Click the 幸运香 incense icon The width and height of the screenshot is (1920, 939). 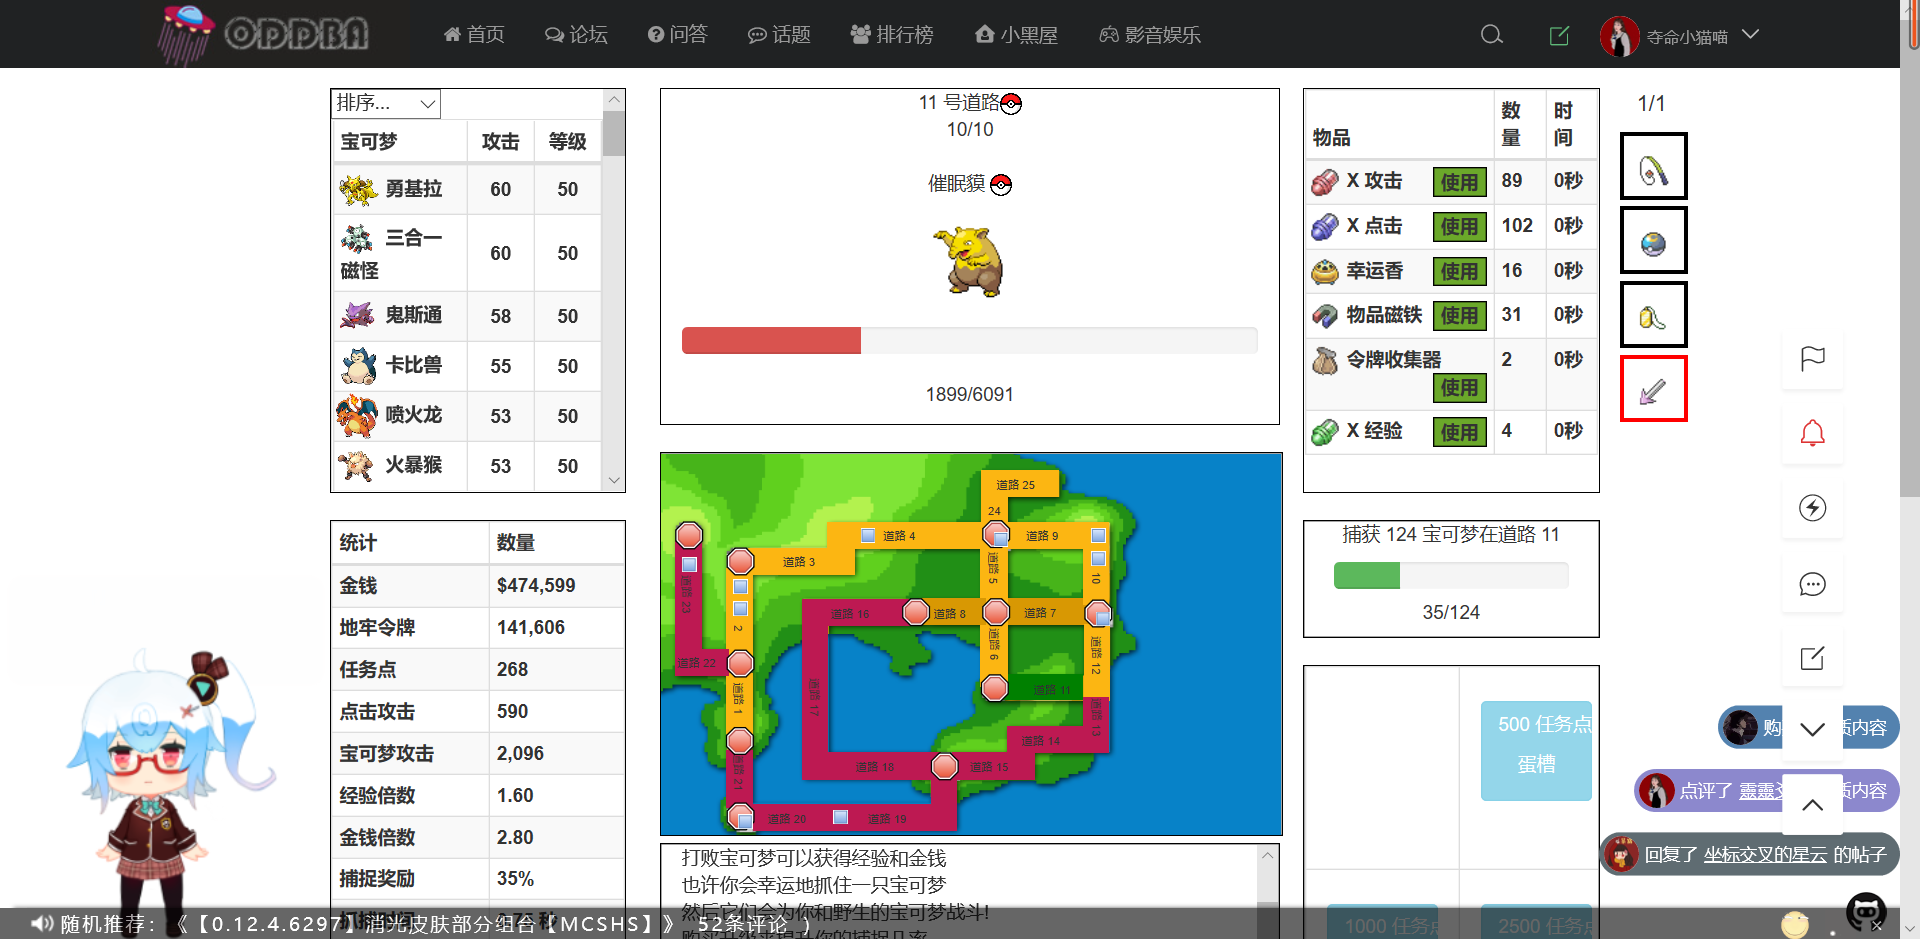tap(1325, 271)
